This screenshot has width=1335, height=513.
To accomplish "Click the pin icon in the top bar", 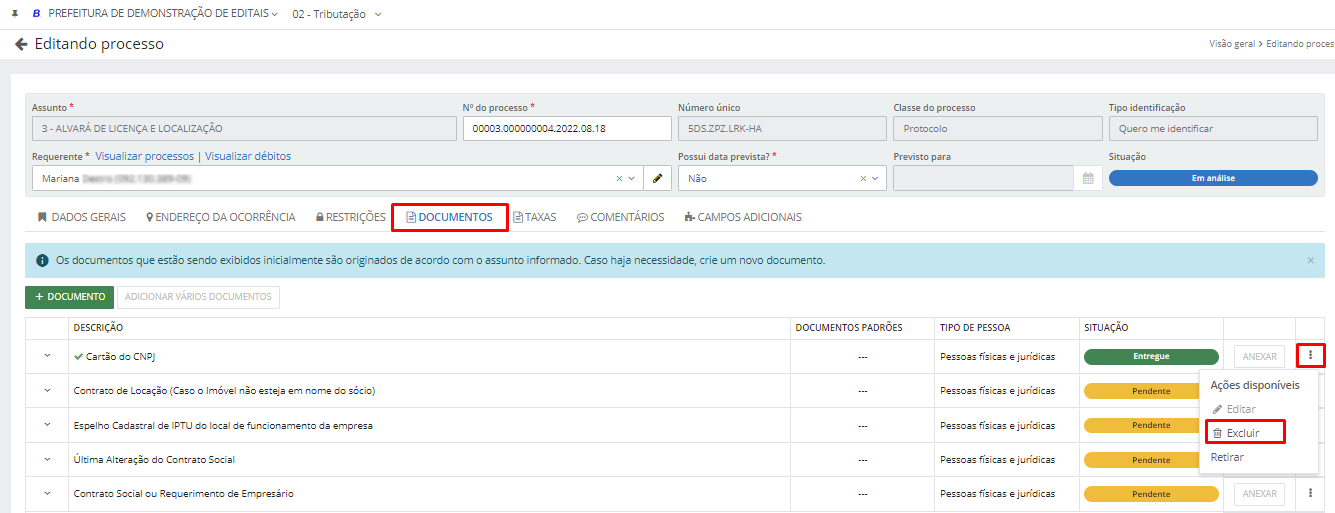I will click(14, 14).
